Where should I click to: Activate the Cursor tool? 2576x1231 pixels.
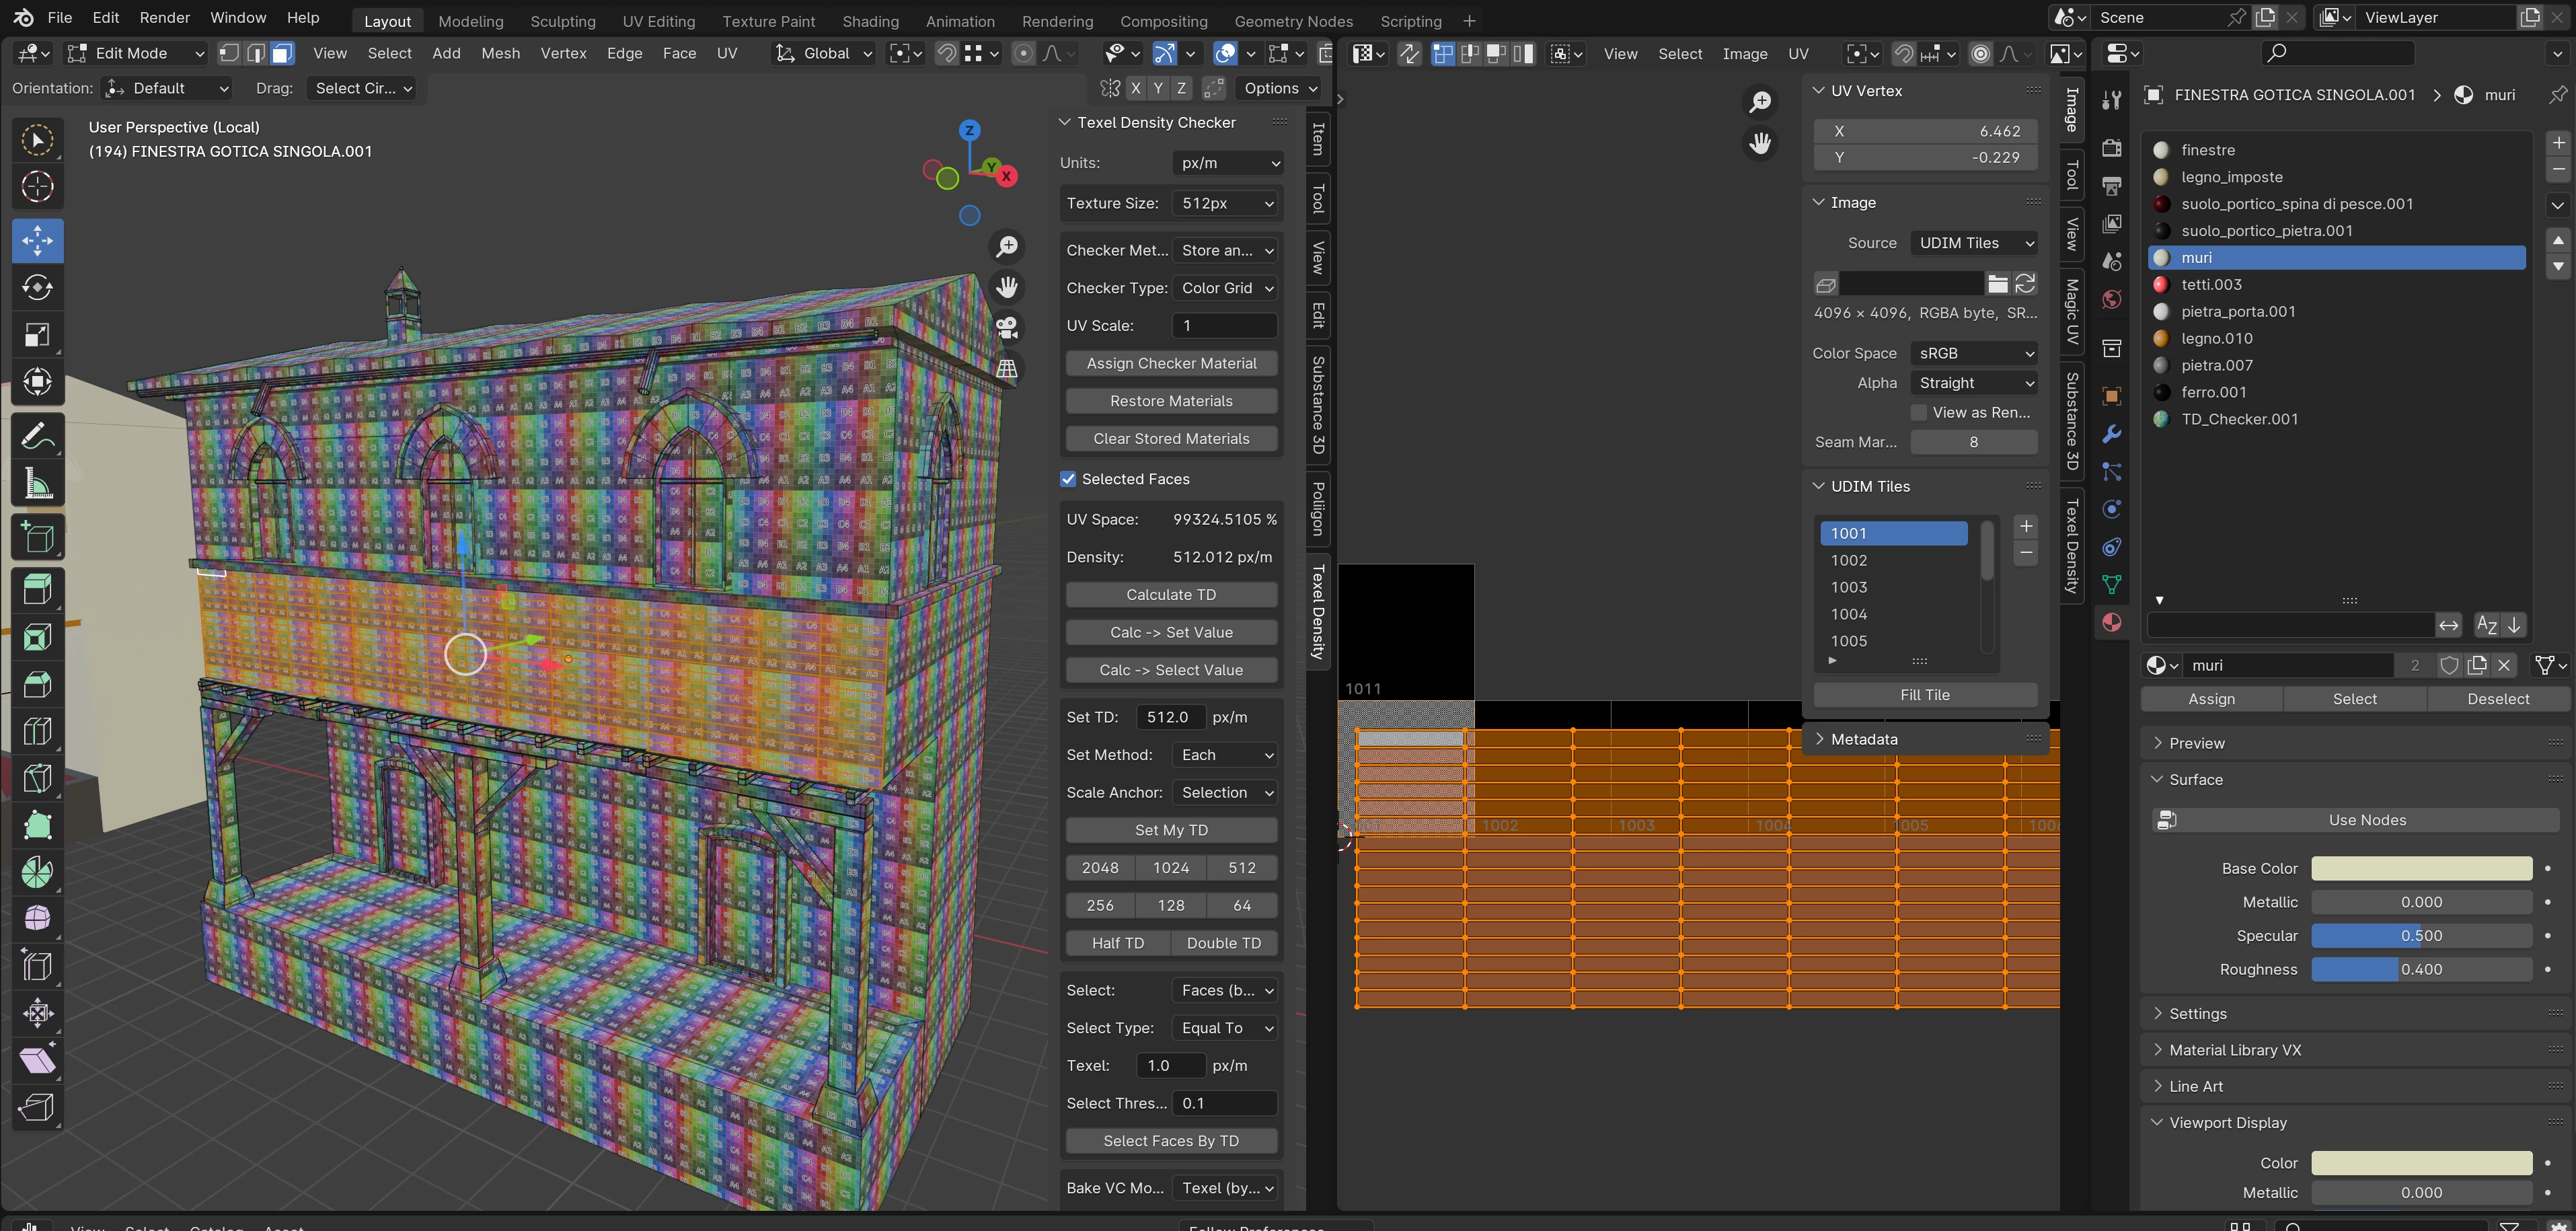[37, 187]
